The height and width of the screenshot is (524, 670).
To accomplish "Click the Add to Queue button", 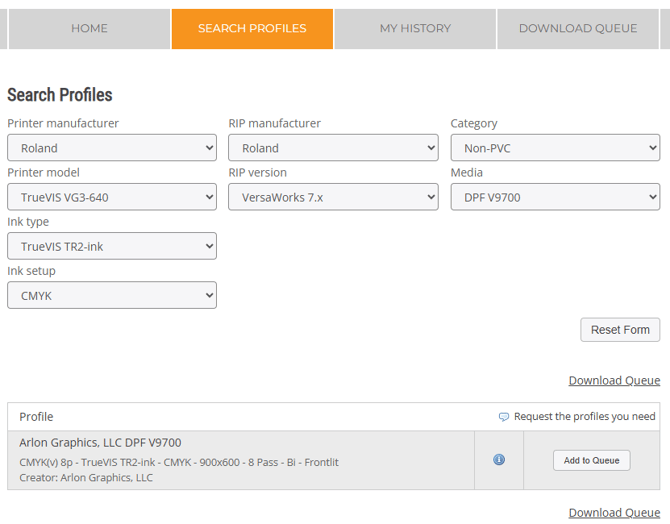I will click(591, 461).
